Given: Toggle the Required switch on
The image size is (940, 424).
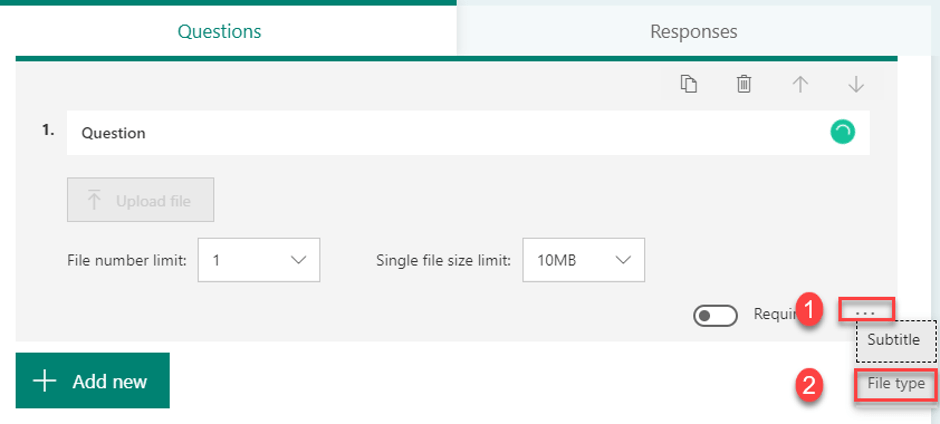Looking at the screenshot, I should (714, 315).
